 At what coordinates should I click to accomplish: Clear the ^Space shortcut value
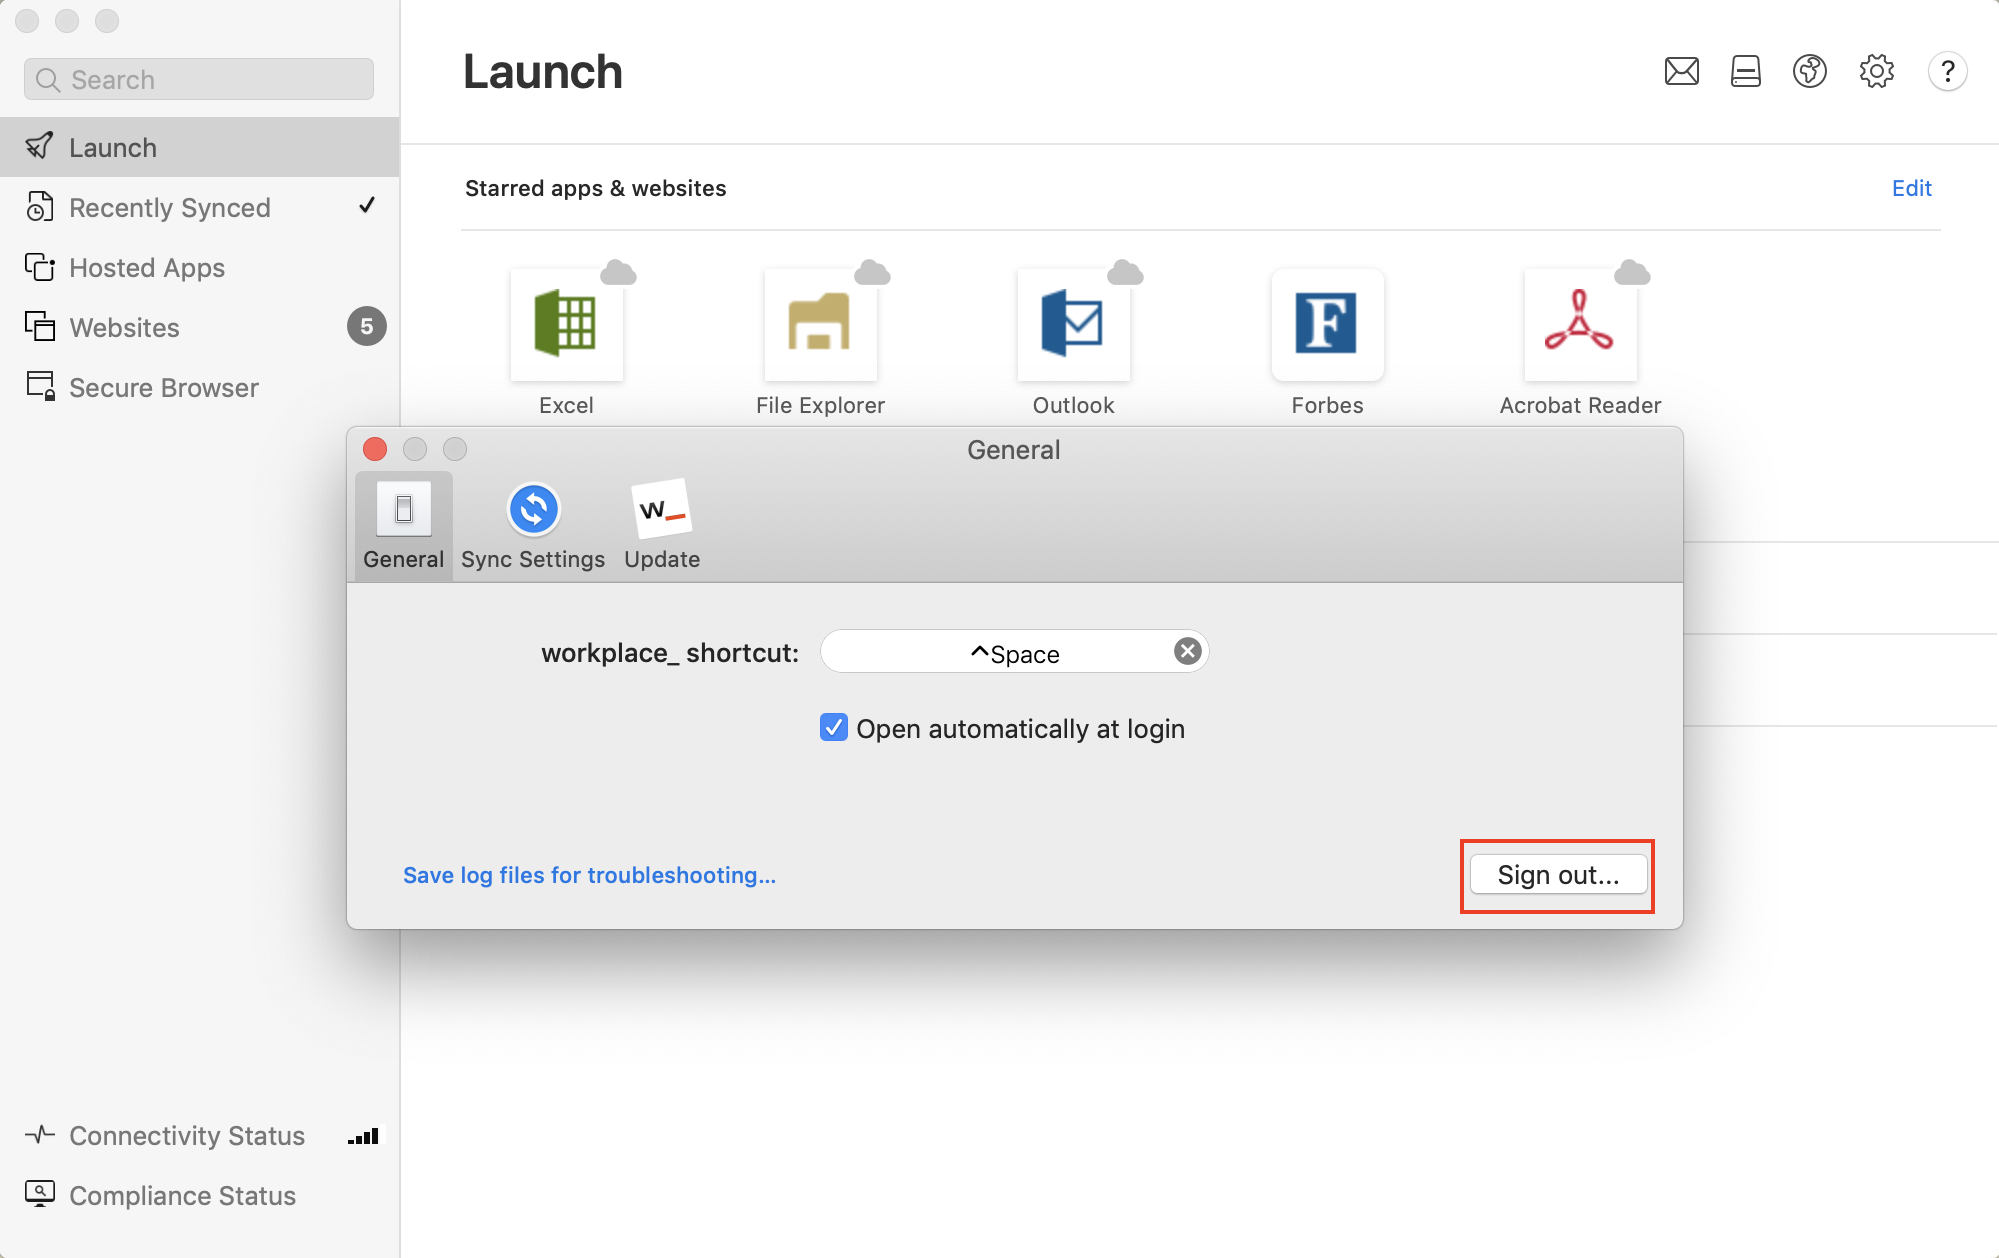[1187, 651]
